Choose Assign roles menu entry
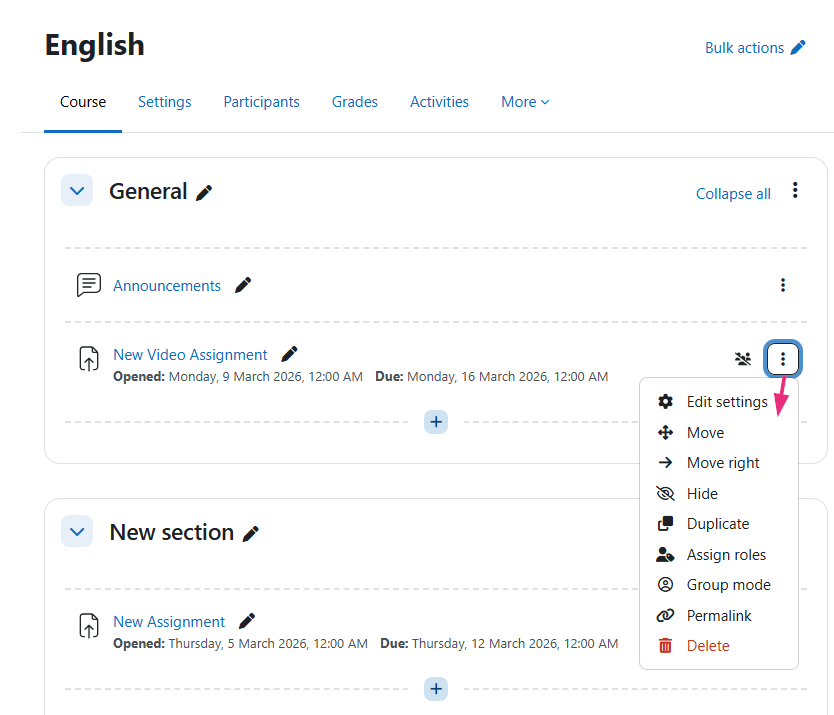Screen dimensions: 834x715 pos(719,555)
